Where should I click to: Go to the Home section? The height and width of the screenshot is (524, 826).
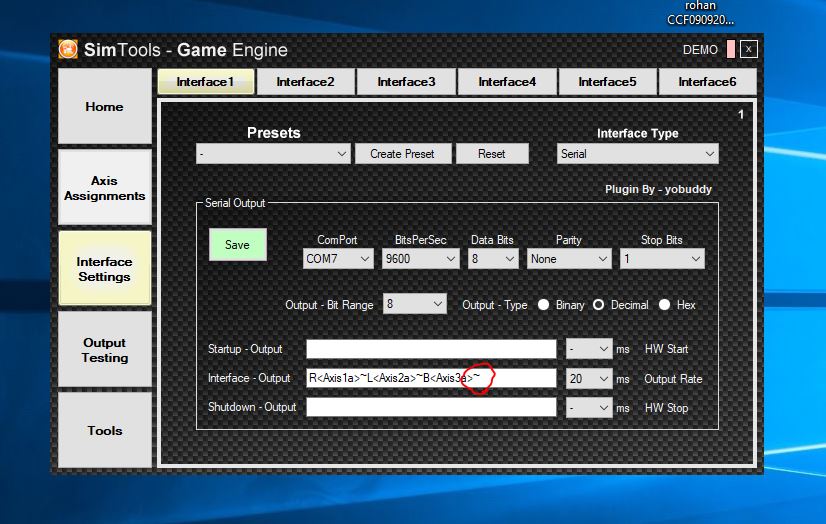pos(104,106)
